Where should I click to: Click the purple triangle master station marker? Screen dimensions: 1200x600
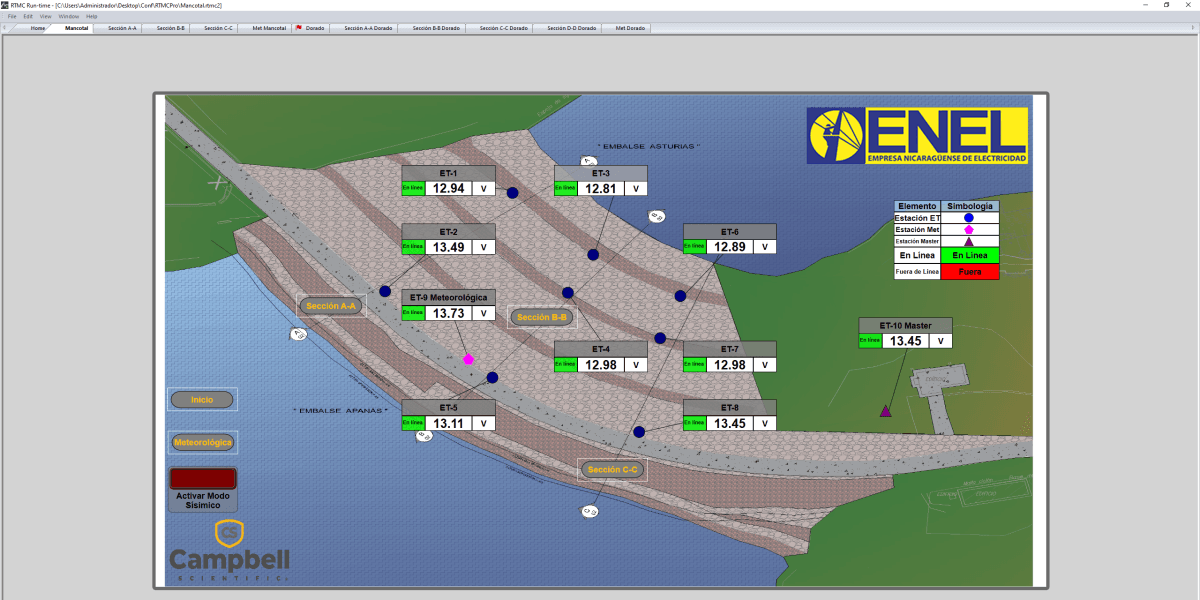coord(885,410)
